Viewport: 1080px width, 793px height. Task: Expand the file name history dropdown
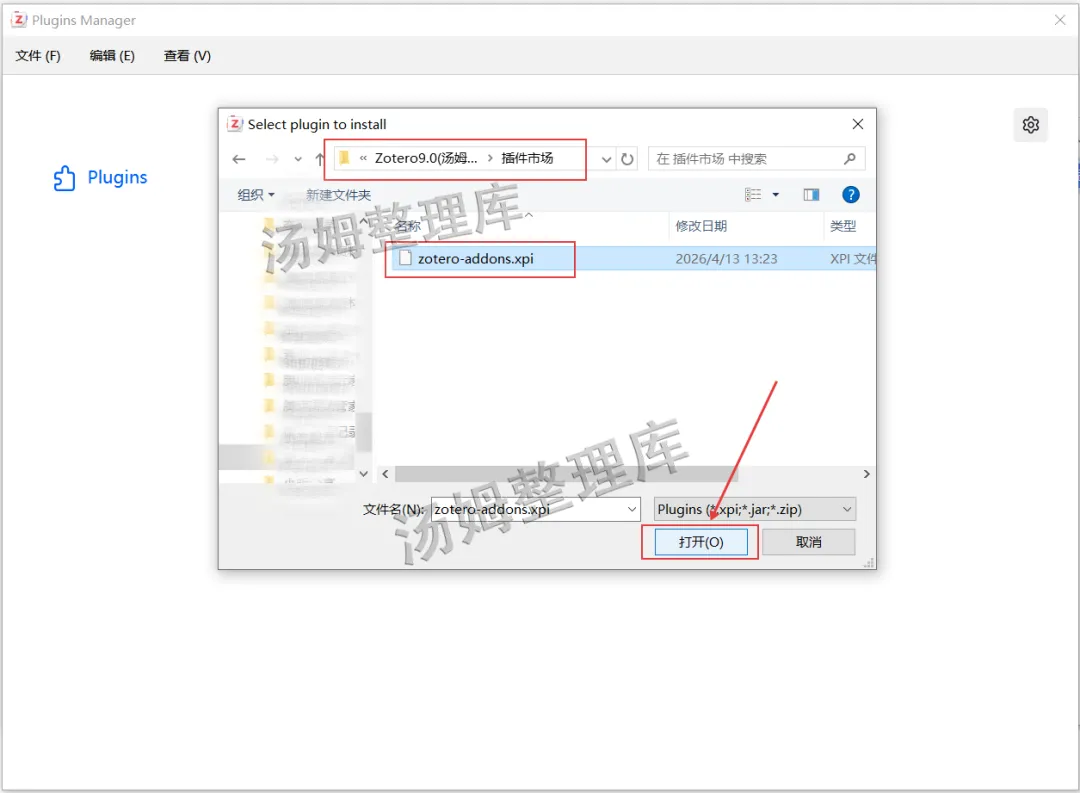[632, 510]
